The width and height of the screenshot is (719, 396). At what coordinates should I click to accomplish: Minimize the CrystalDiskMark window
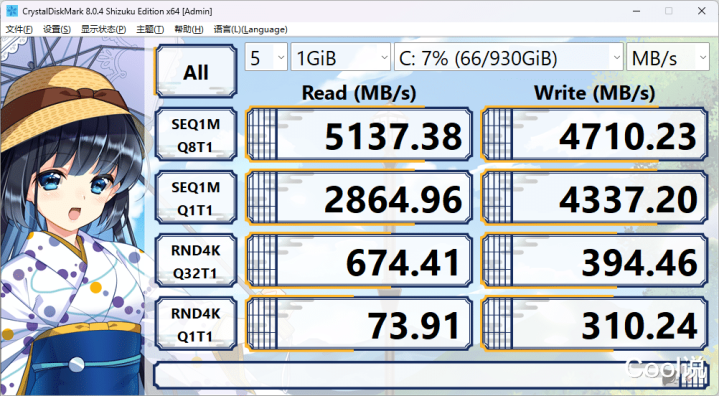636,11
